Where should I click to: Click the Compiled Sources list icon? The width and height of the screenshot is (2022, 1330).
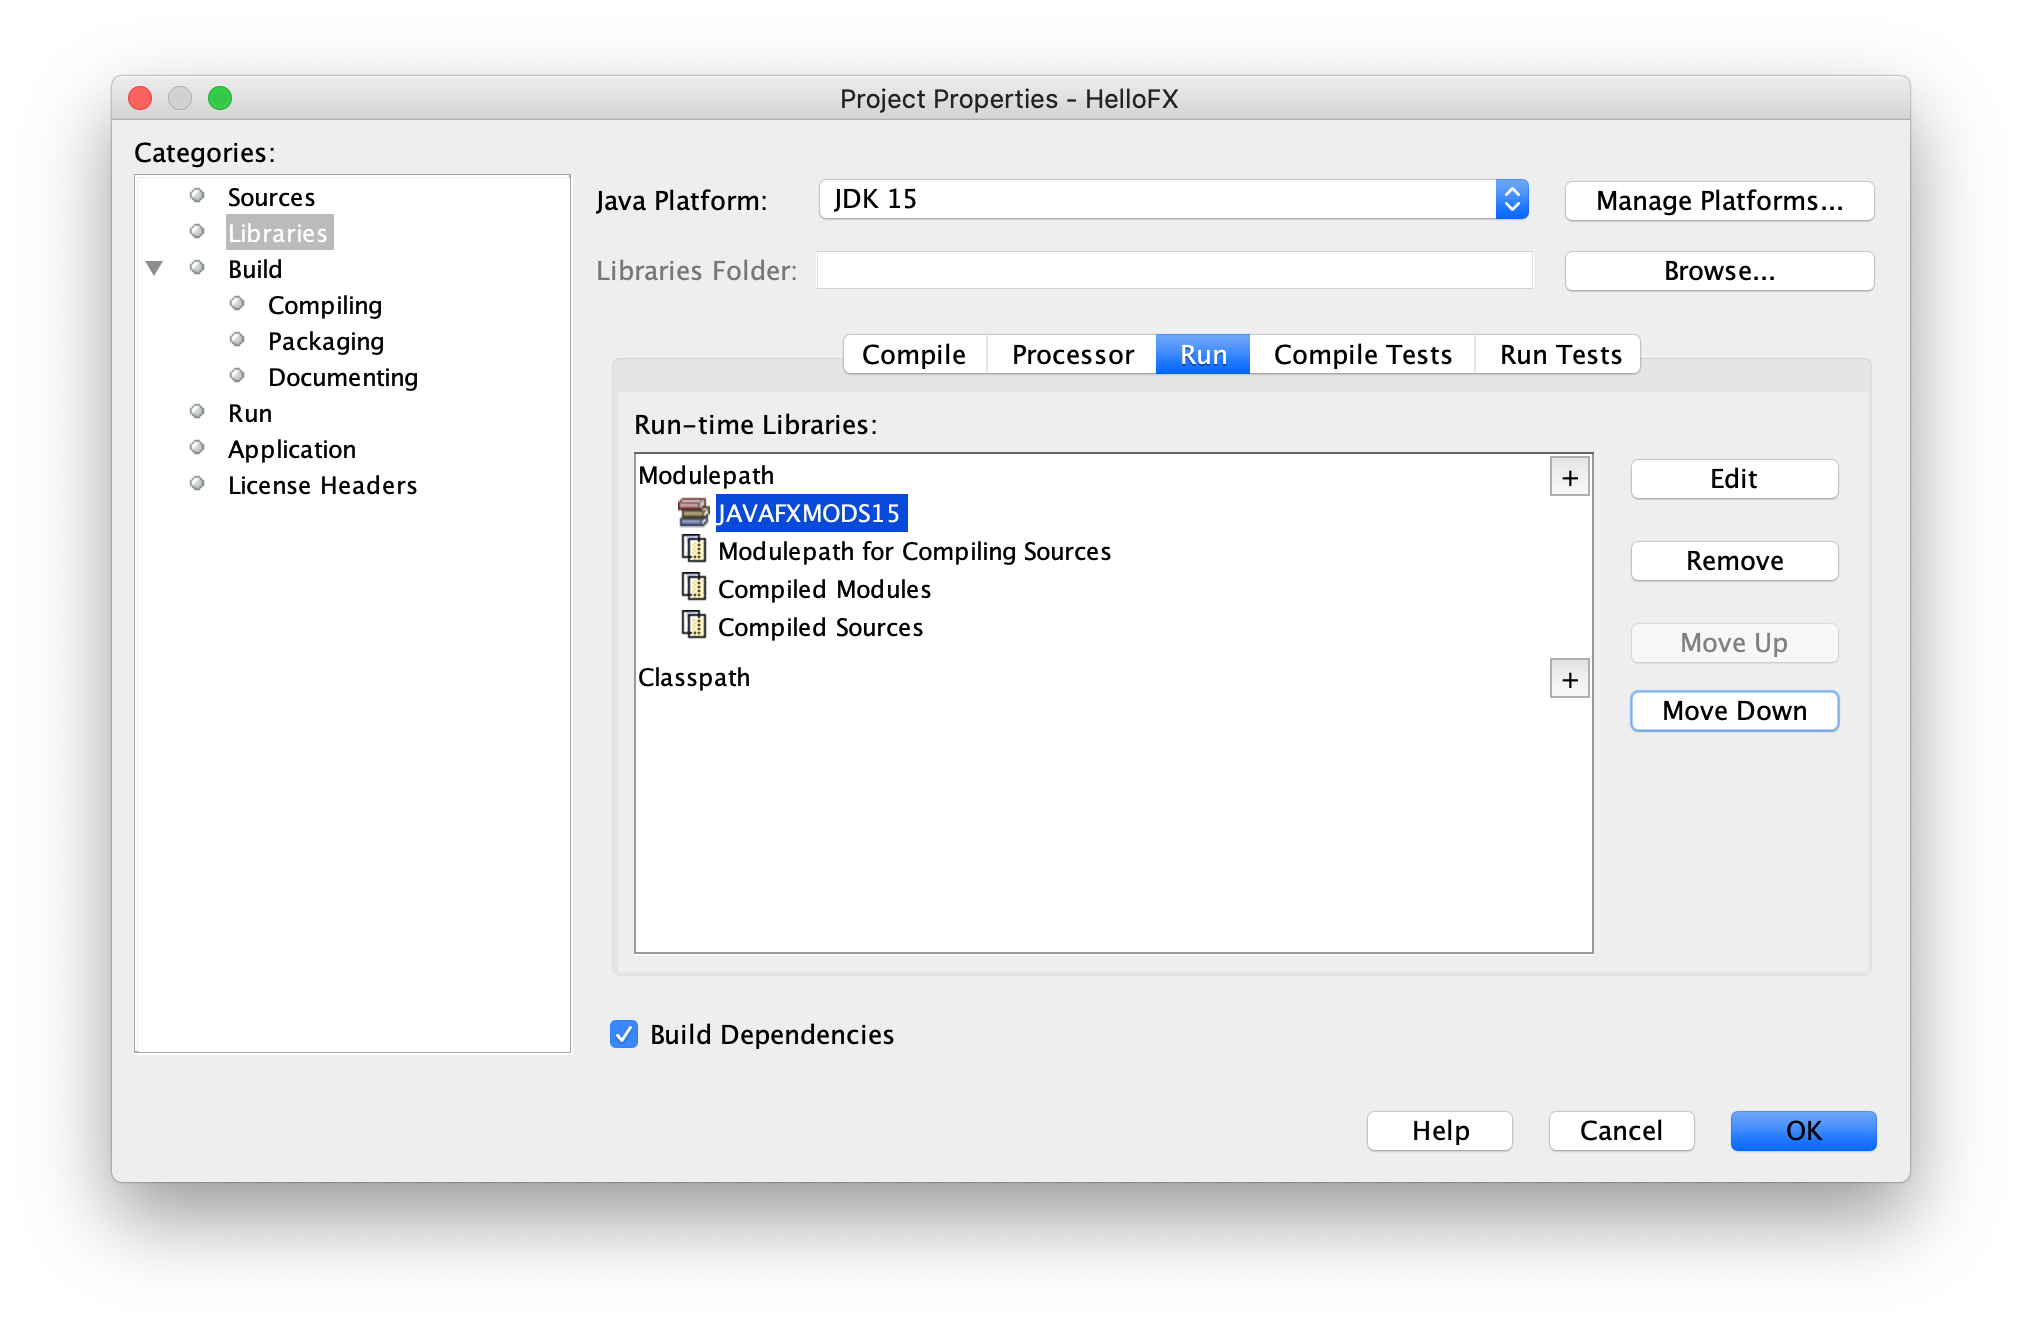pyautogui.click(x=693, y=625)
